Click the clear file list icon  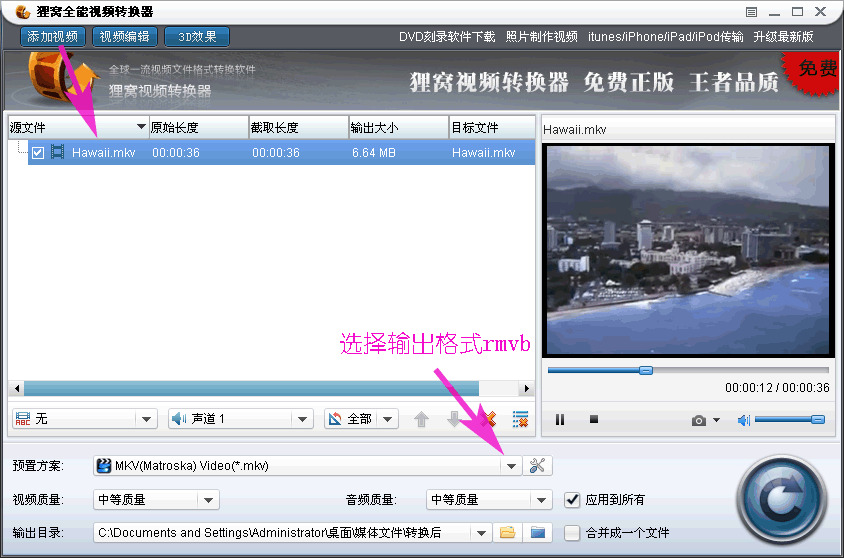click(521, 419)
